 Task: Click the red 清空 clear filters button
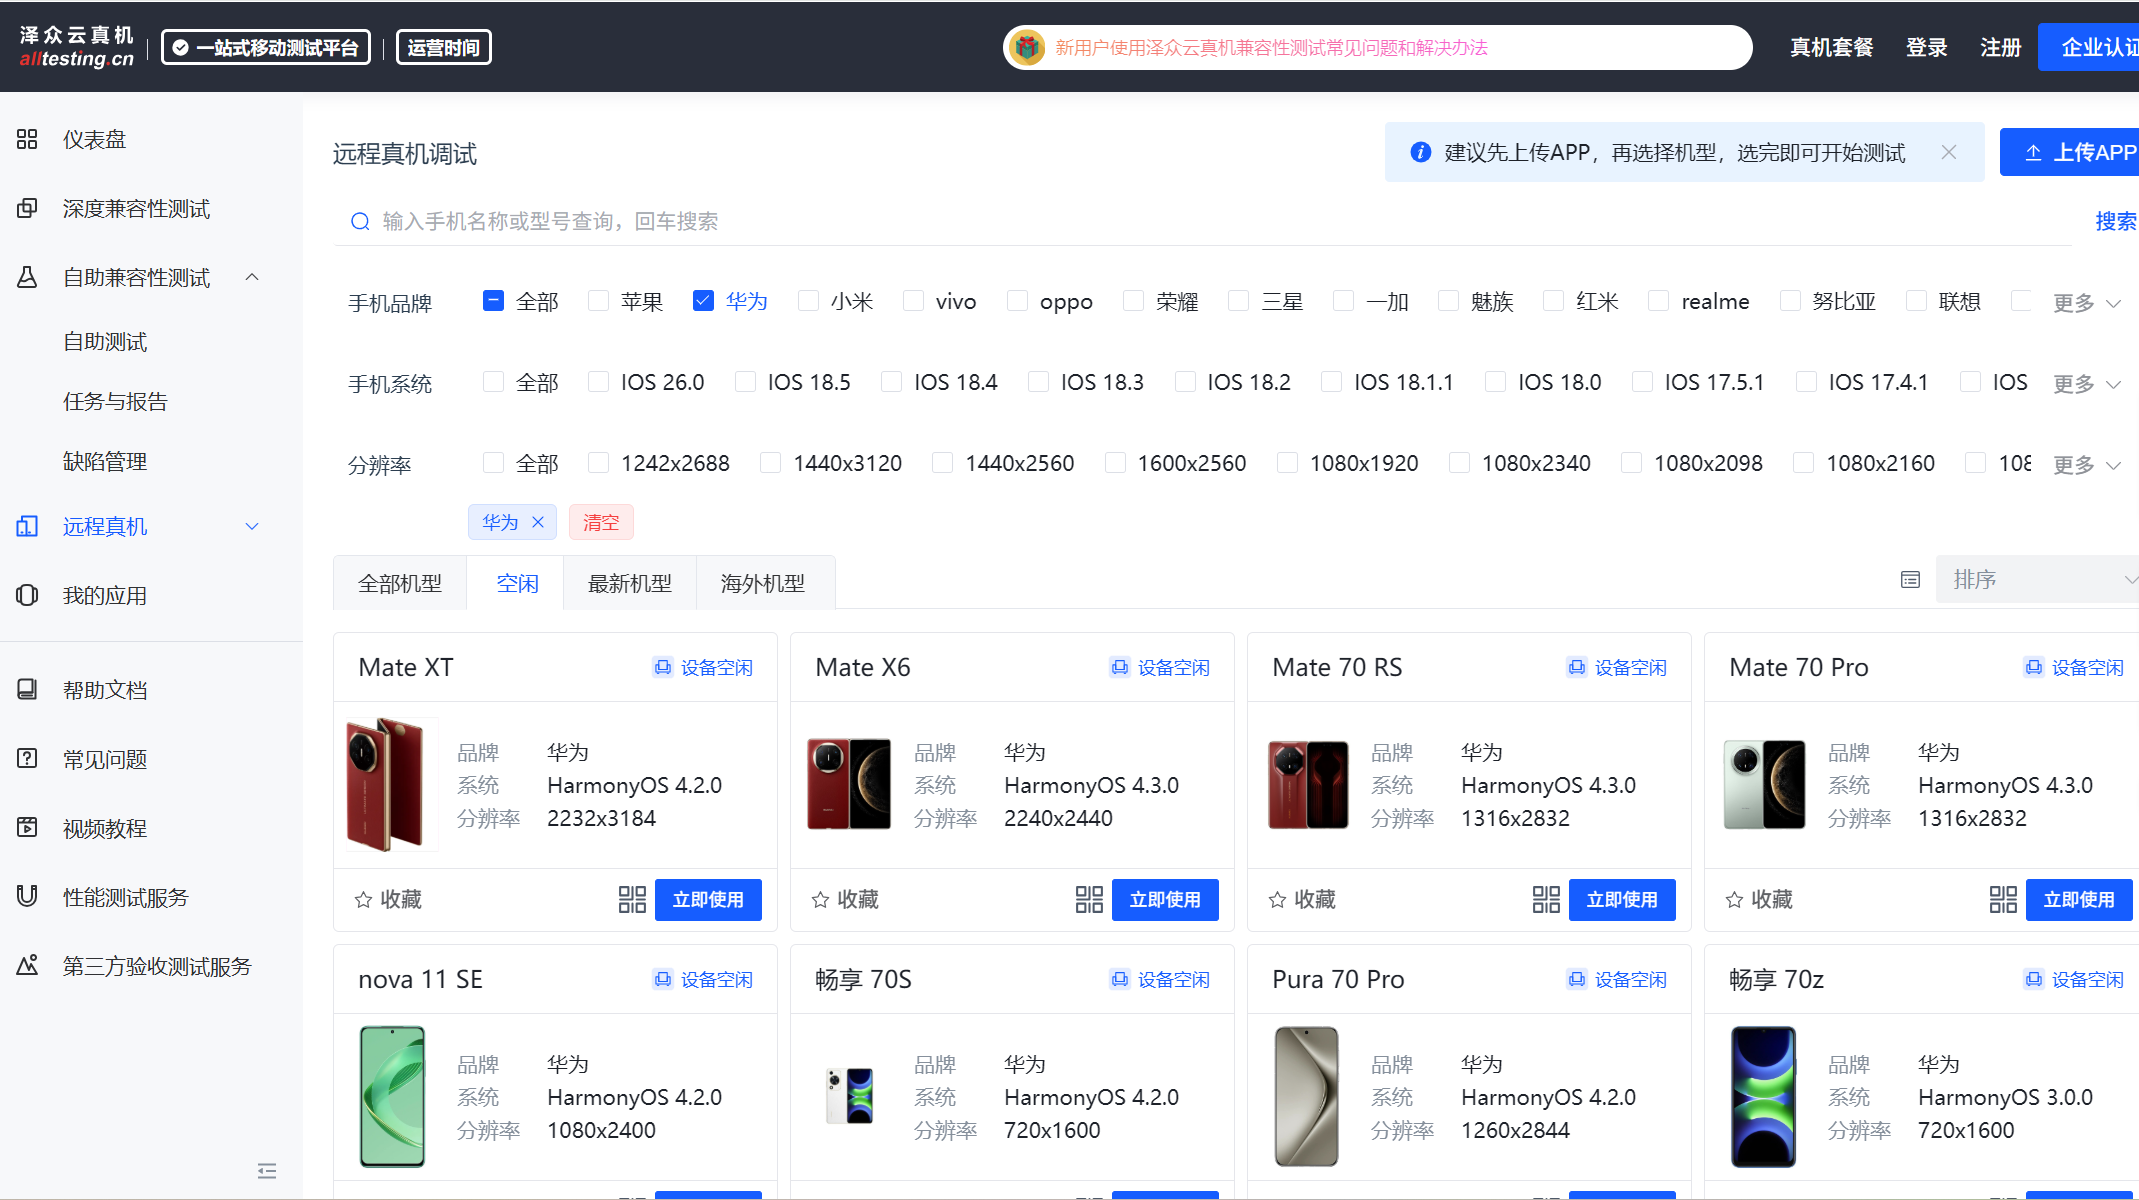coord(601,522)
